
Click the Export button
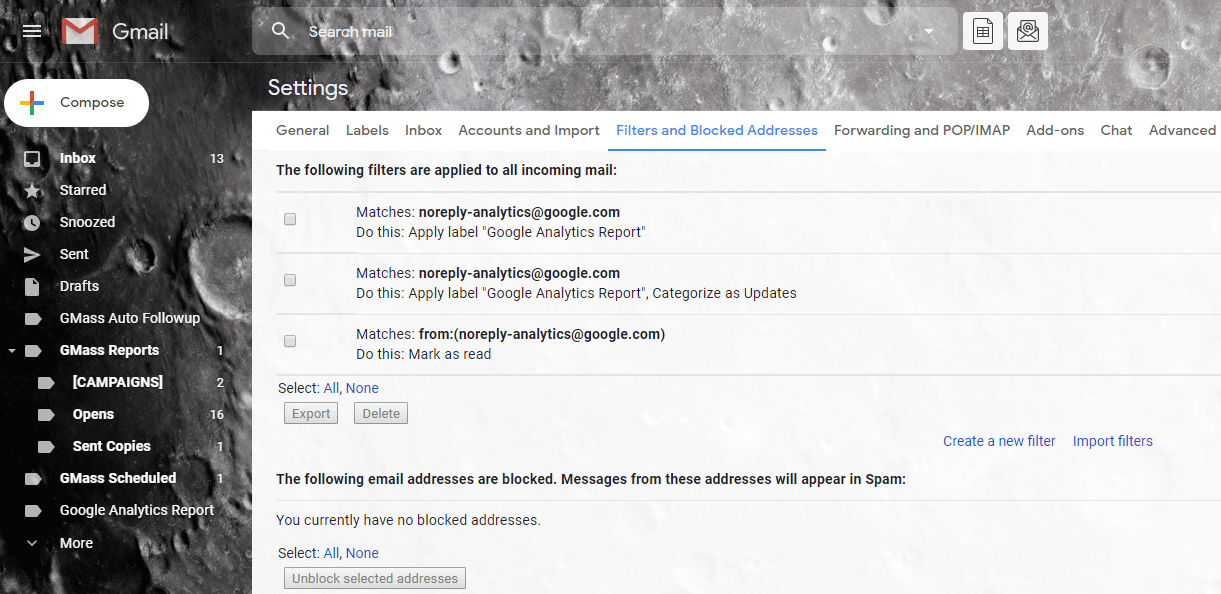click(310, 412)
